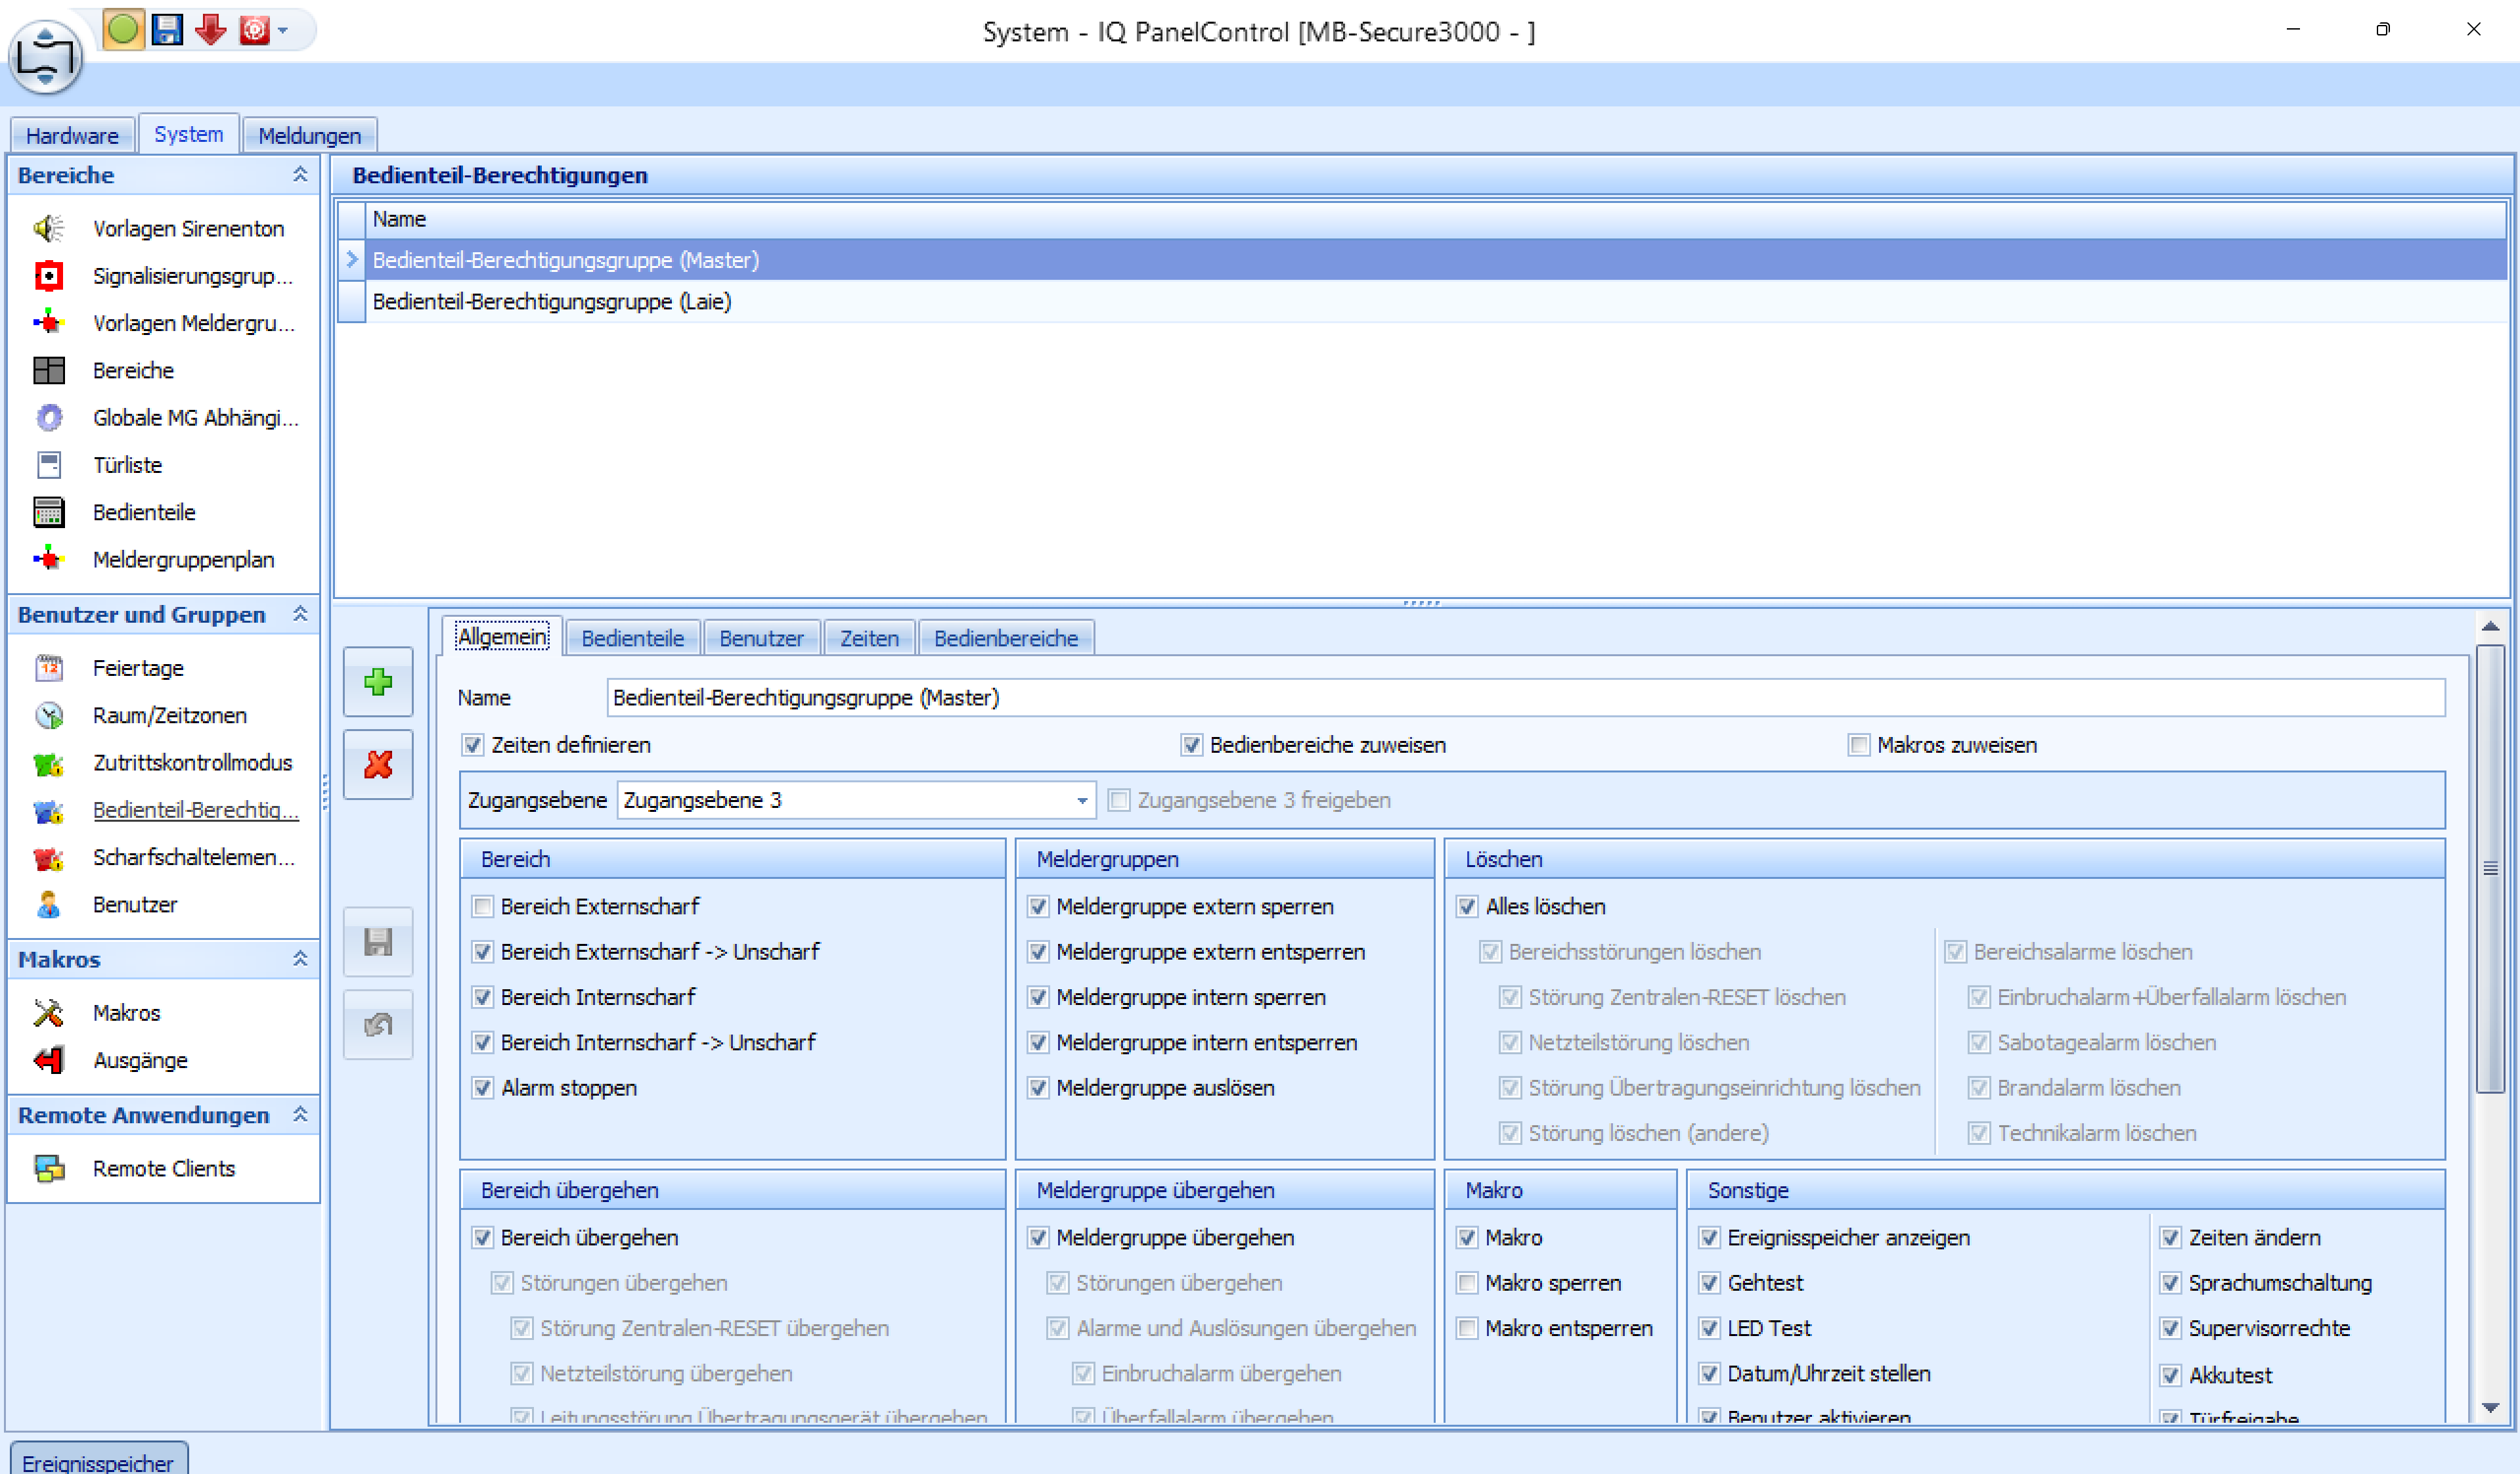
Task: Collapse the Bereiche sidebar section
Action: point(299,175)
